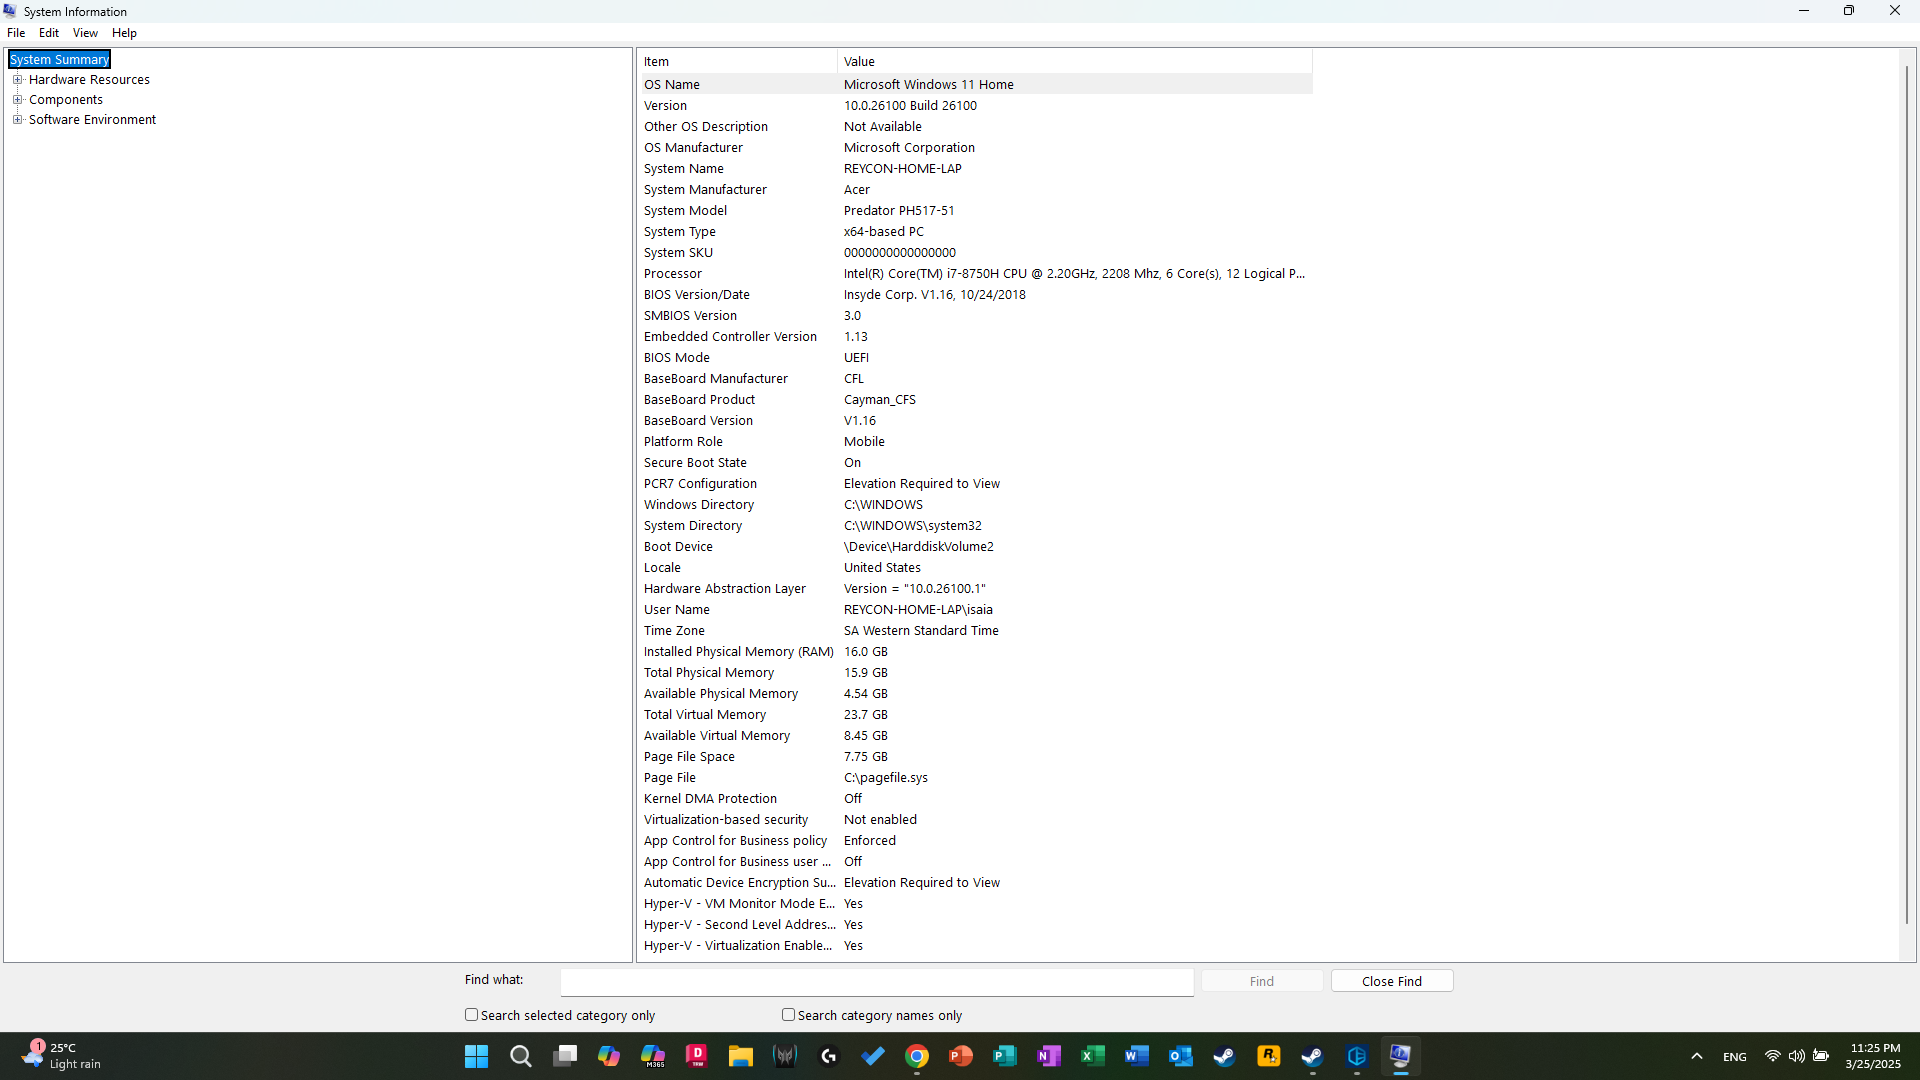Open the clock showing 11:25 PM
Image resolution: width=1920 pixels, height=1080 pixels.
point(1875,1056)
